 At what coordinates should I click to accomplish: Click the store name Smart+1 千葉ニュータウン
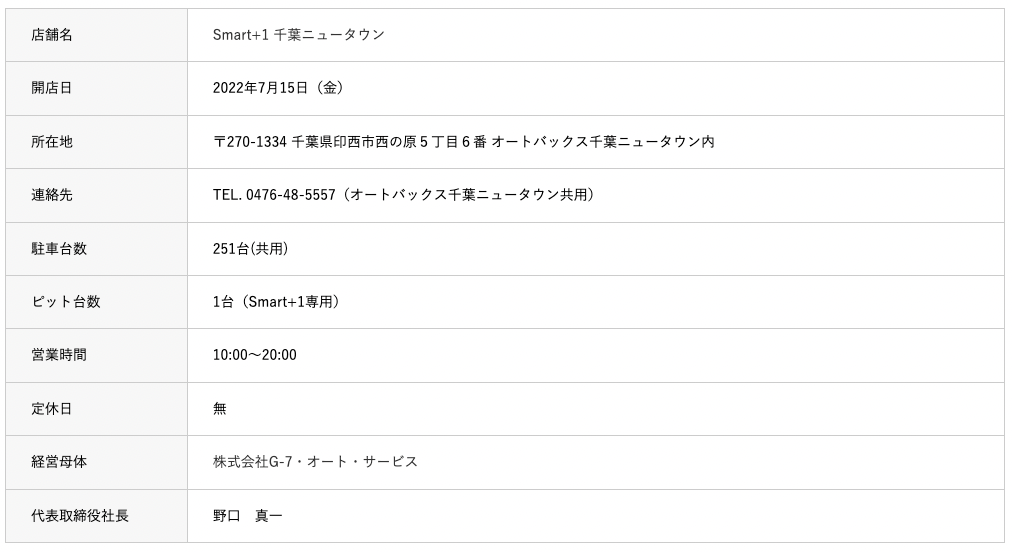tap(298, 35)
